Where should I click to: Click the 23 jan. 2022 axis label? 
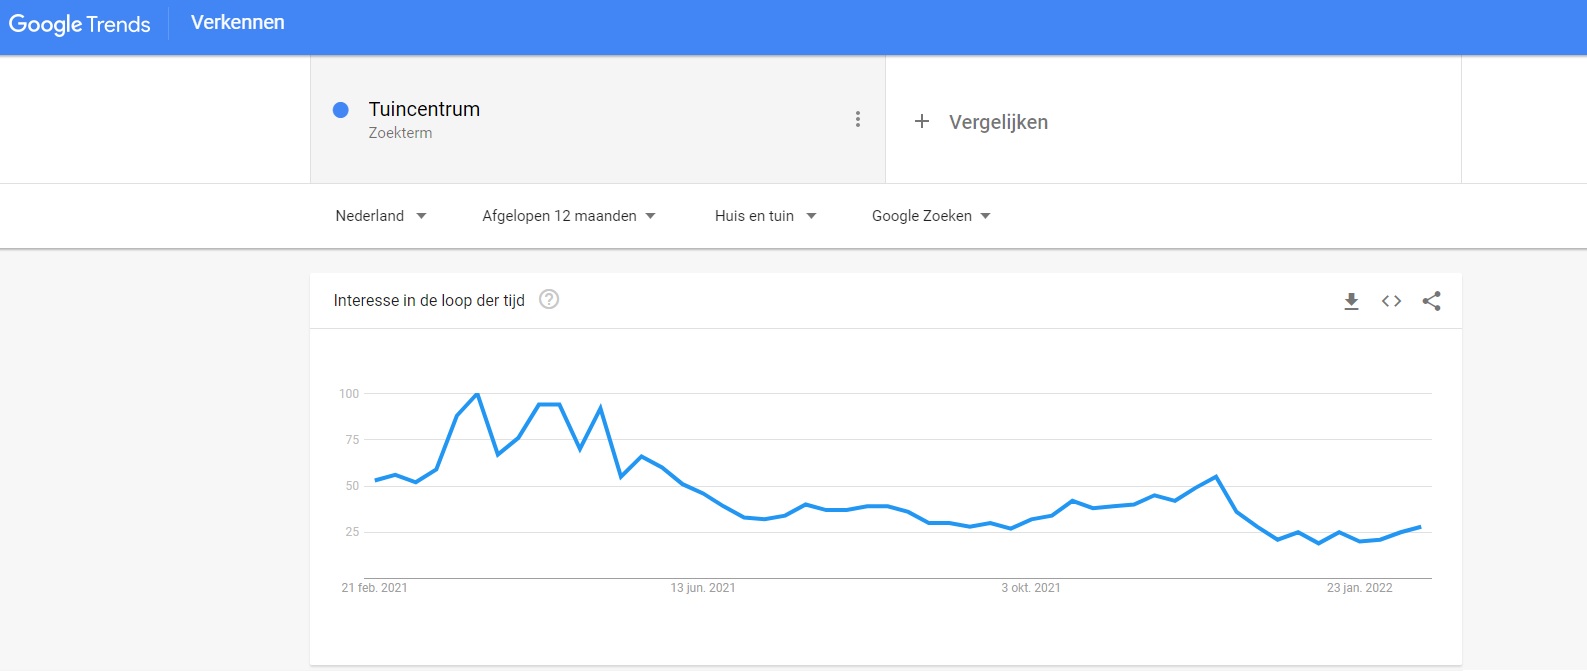tap(1359, 588)
